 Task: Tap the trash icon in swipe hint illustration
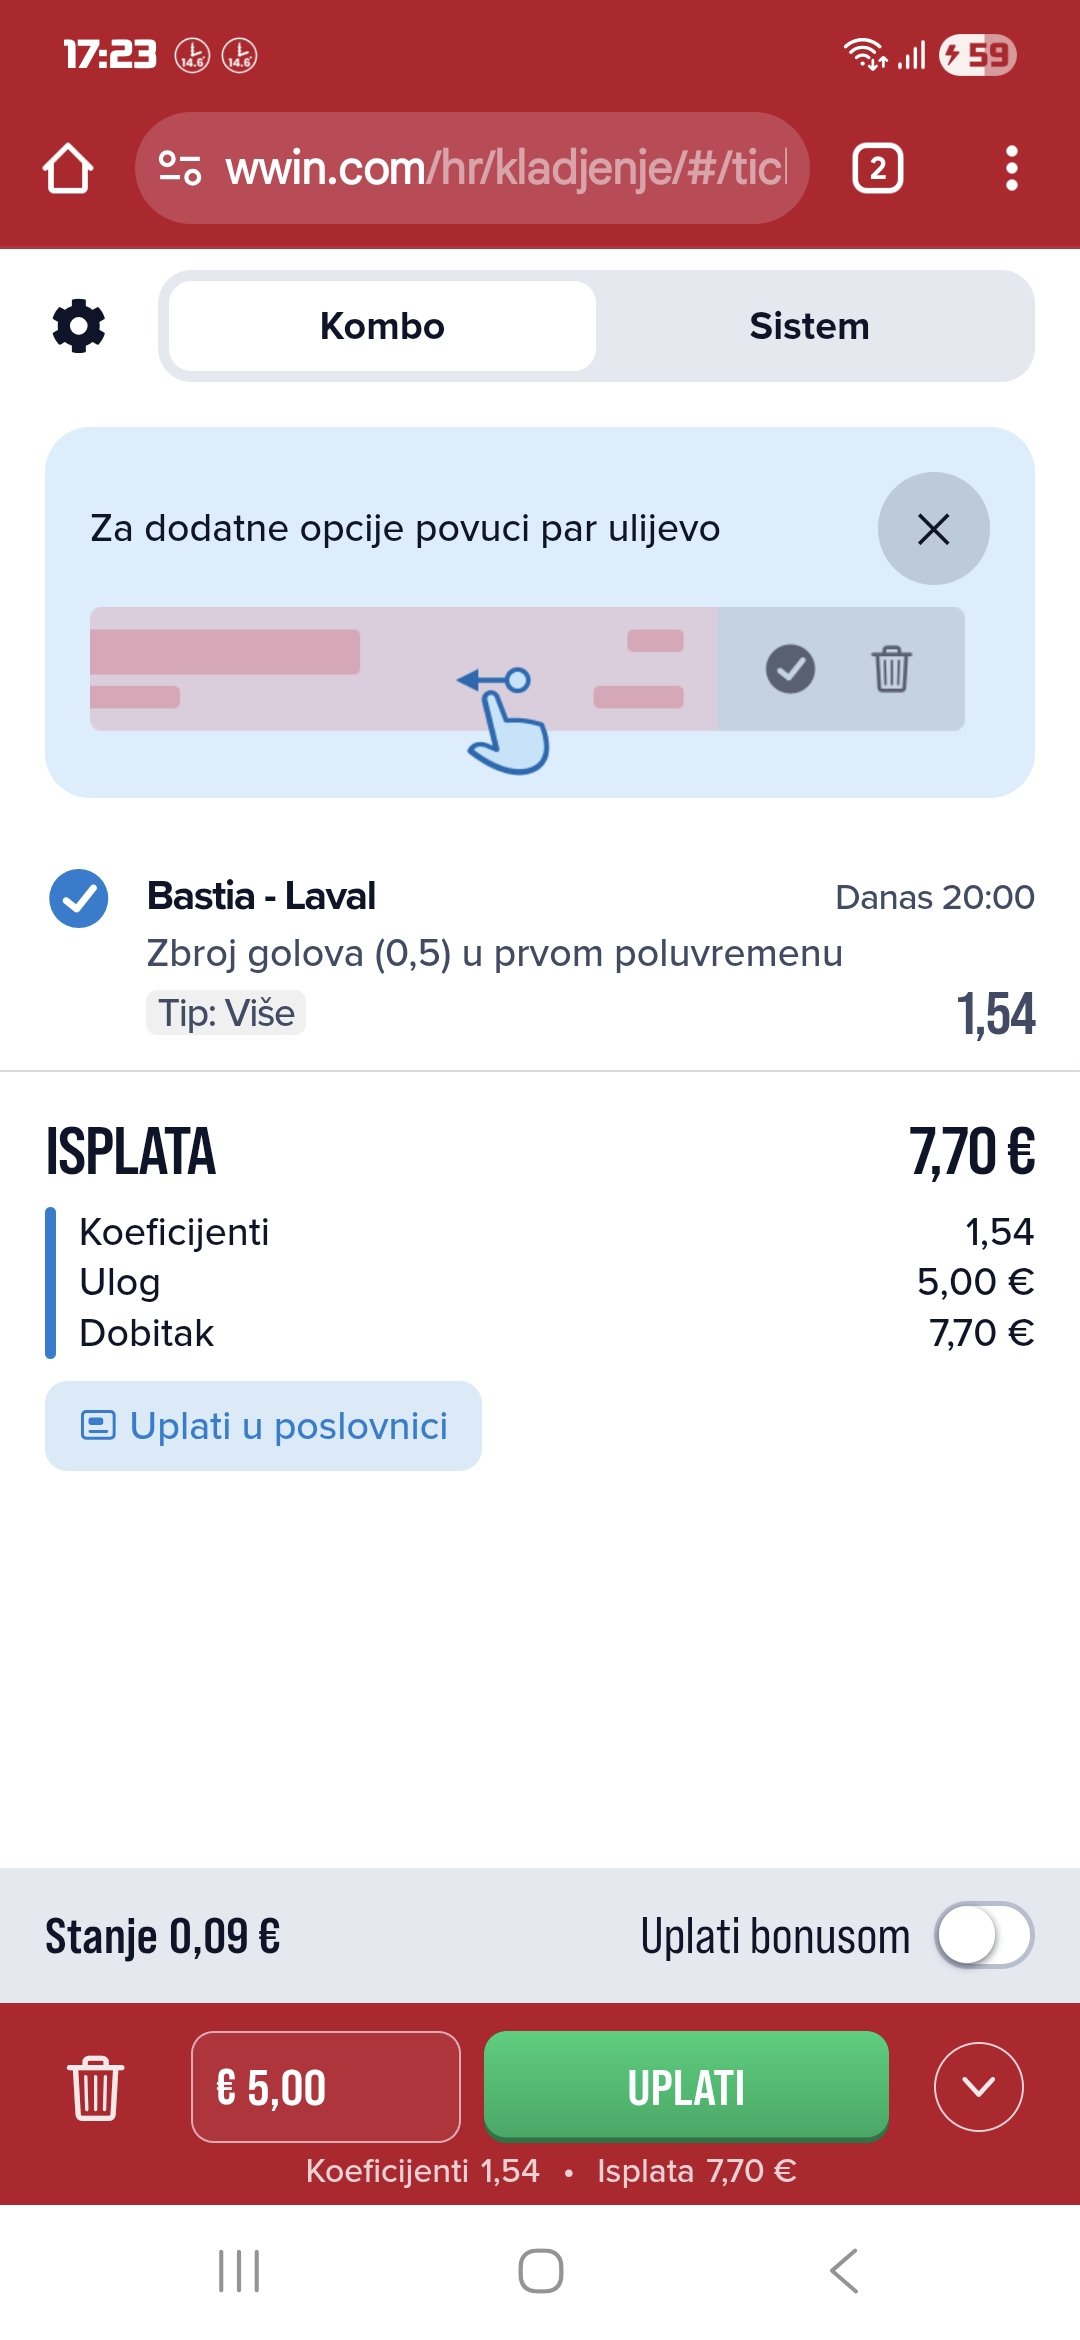point(890,669)
